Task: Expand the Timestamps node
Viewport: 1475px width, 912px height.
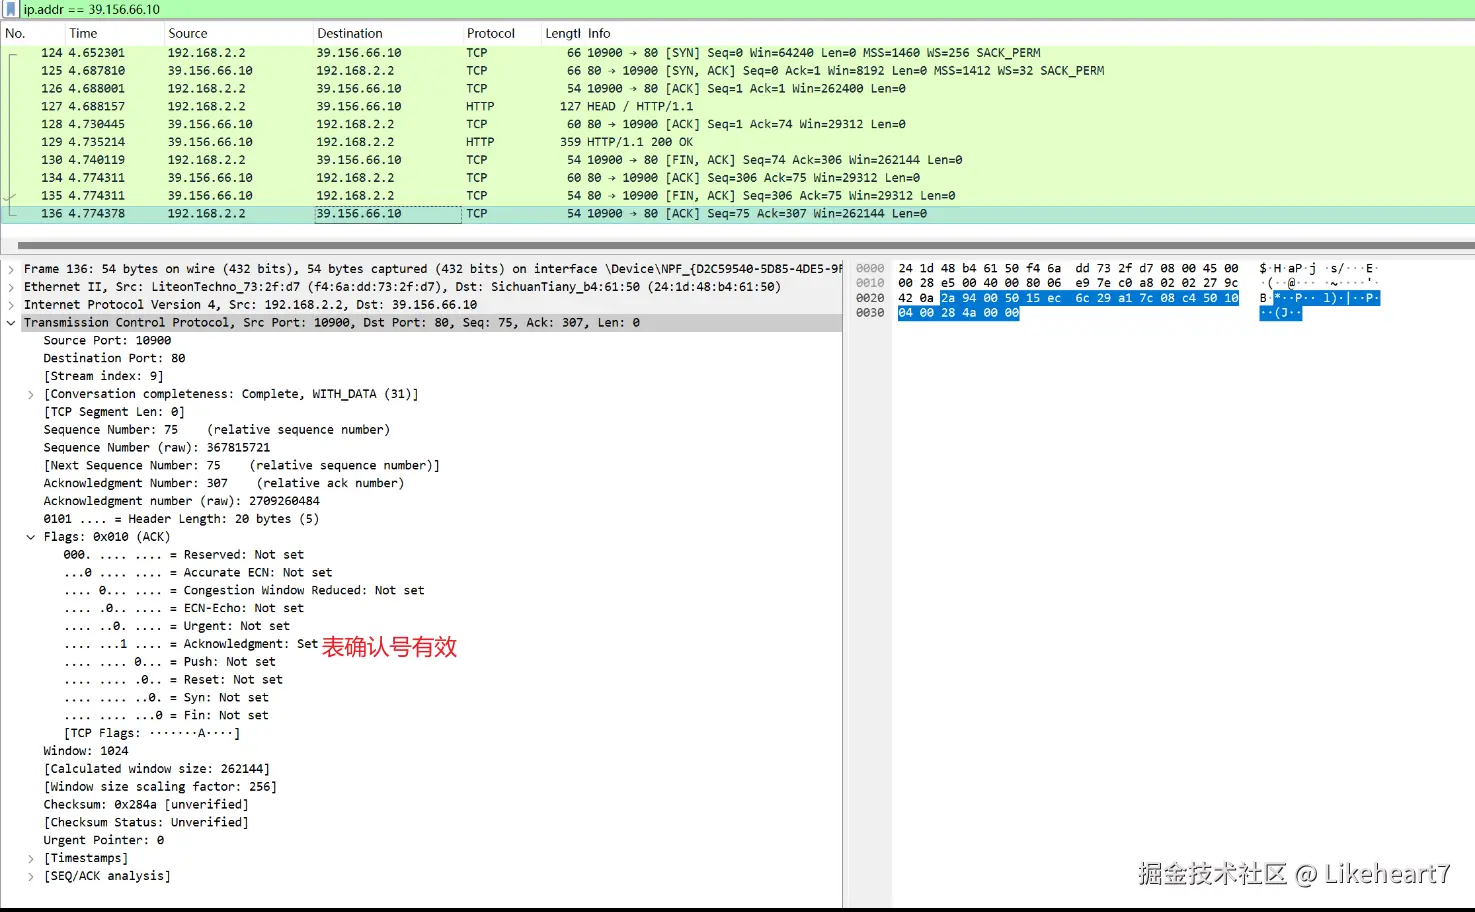Action: coord(31,858)
